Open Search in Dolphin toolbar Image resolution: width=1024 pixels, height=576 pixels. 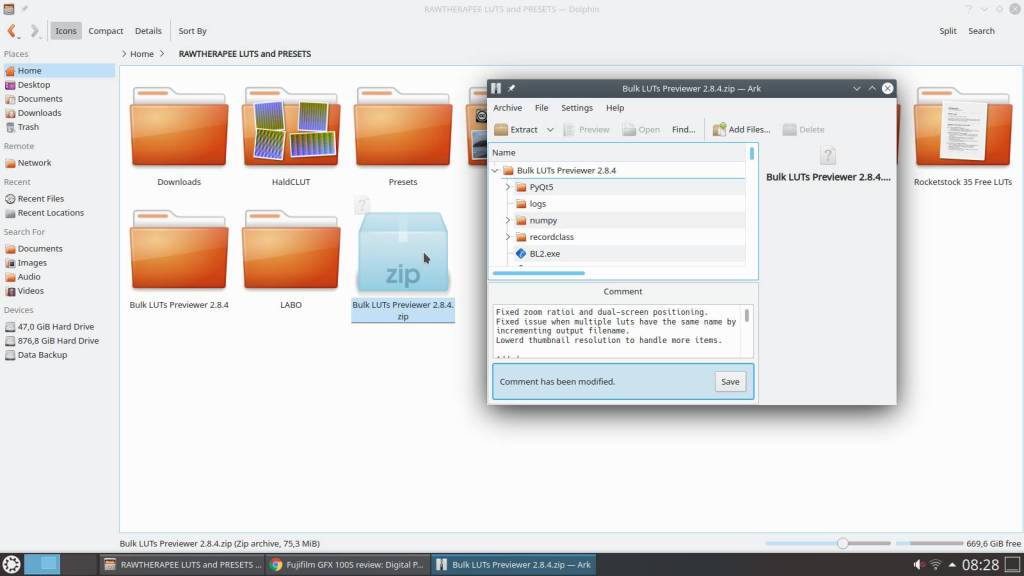(x=981, y=31)
